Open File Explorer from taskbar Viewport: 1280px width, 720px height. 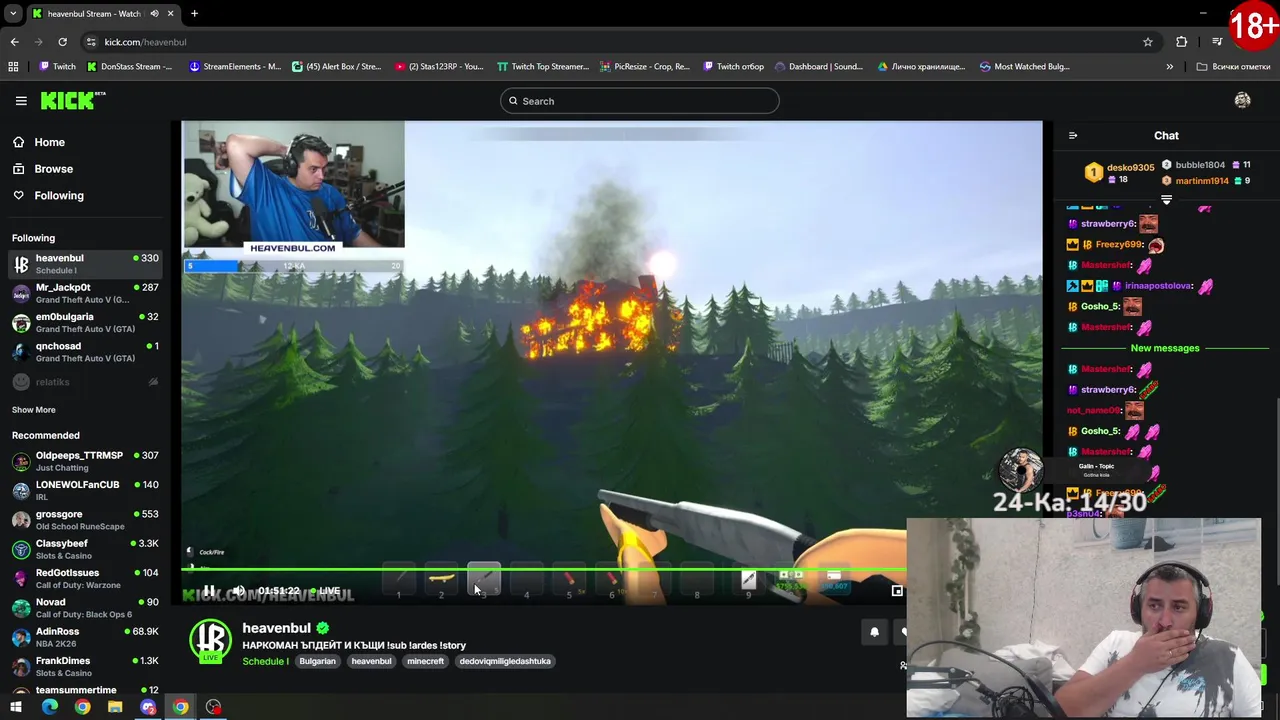[115, 707]
